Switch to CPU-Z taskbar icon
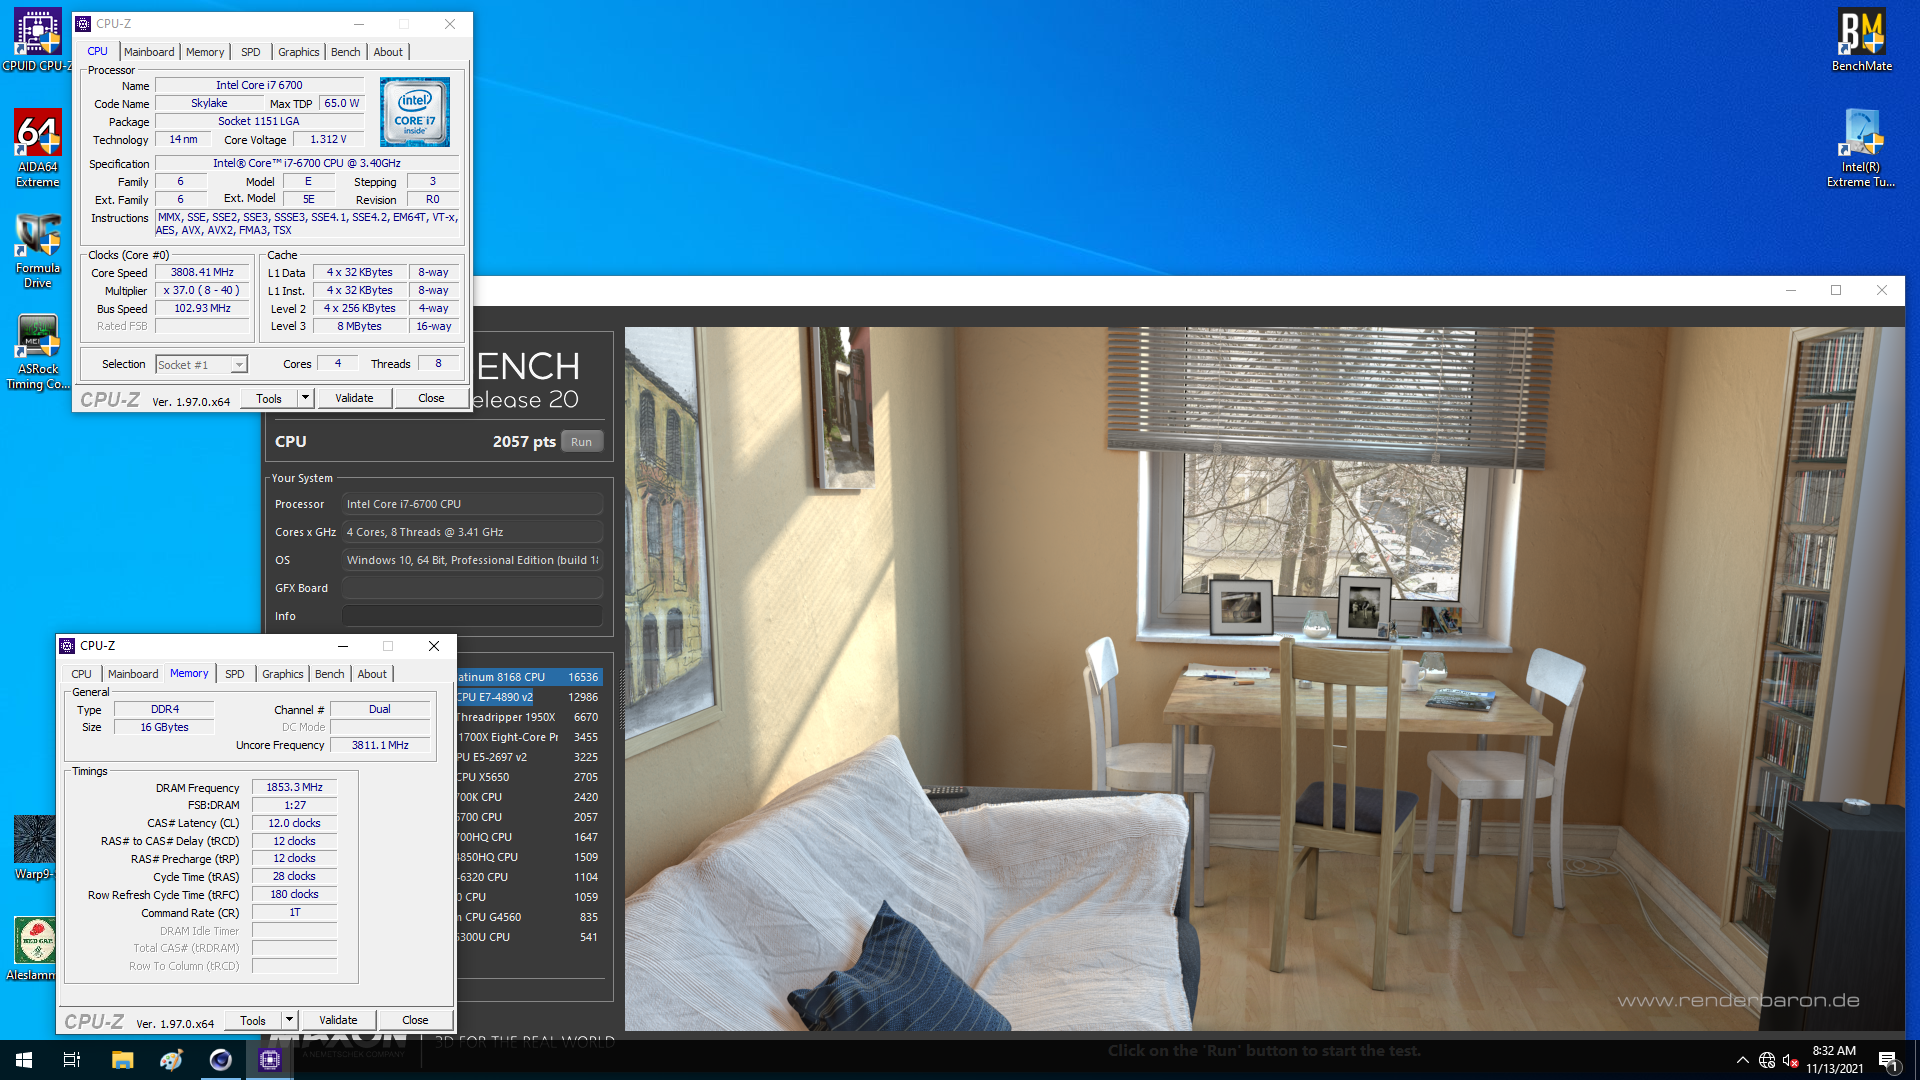 (270, 1060)
